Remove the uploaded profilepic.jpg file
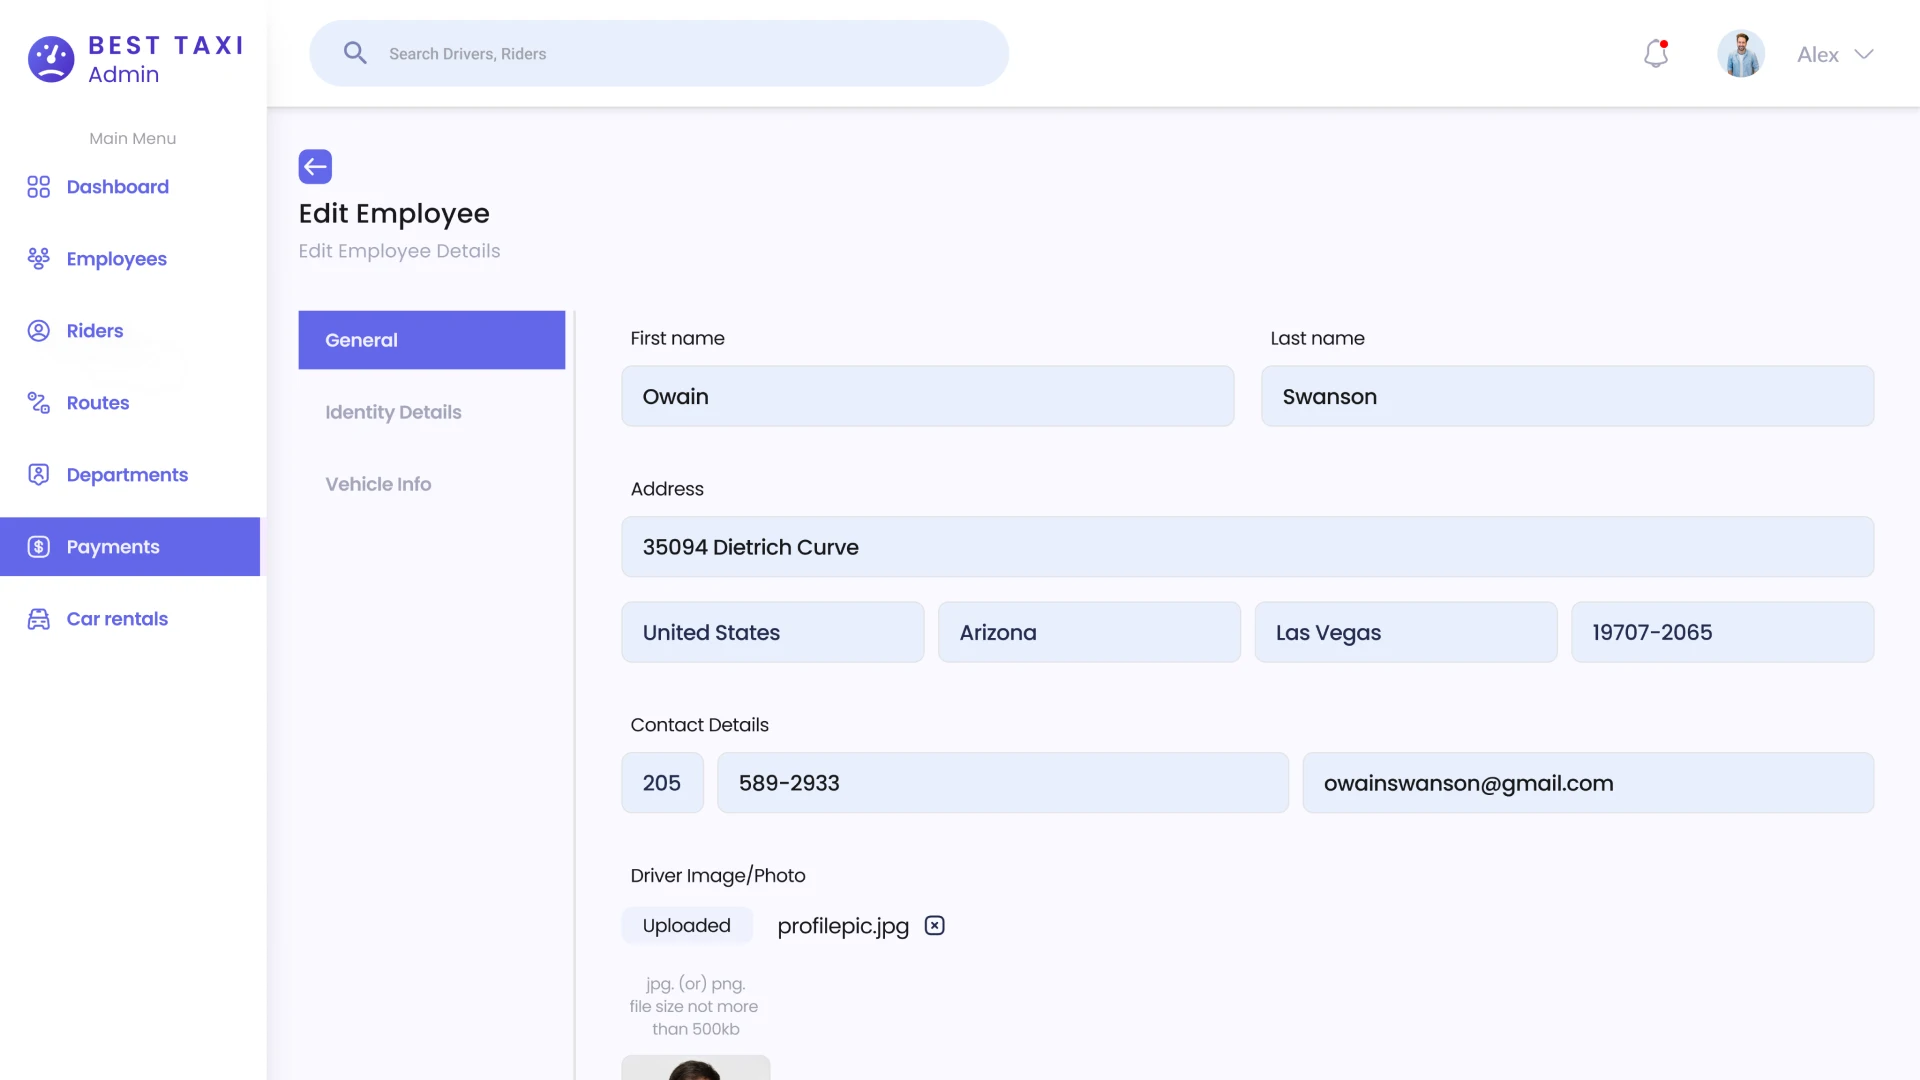This screenshot has height=1080, width=1920. 933,925
